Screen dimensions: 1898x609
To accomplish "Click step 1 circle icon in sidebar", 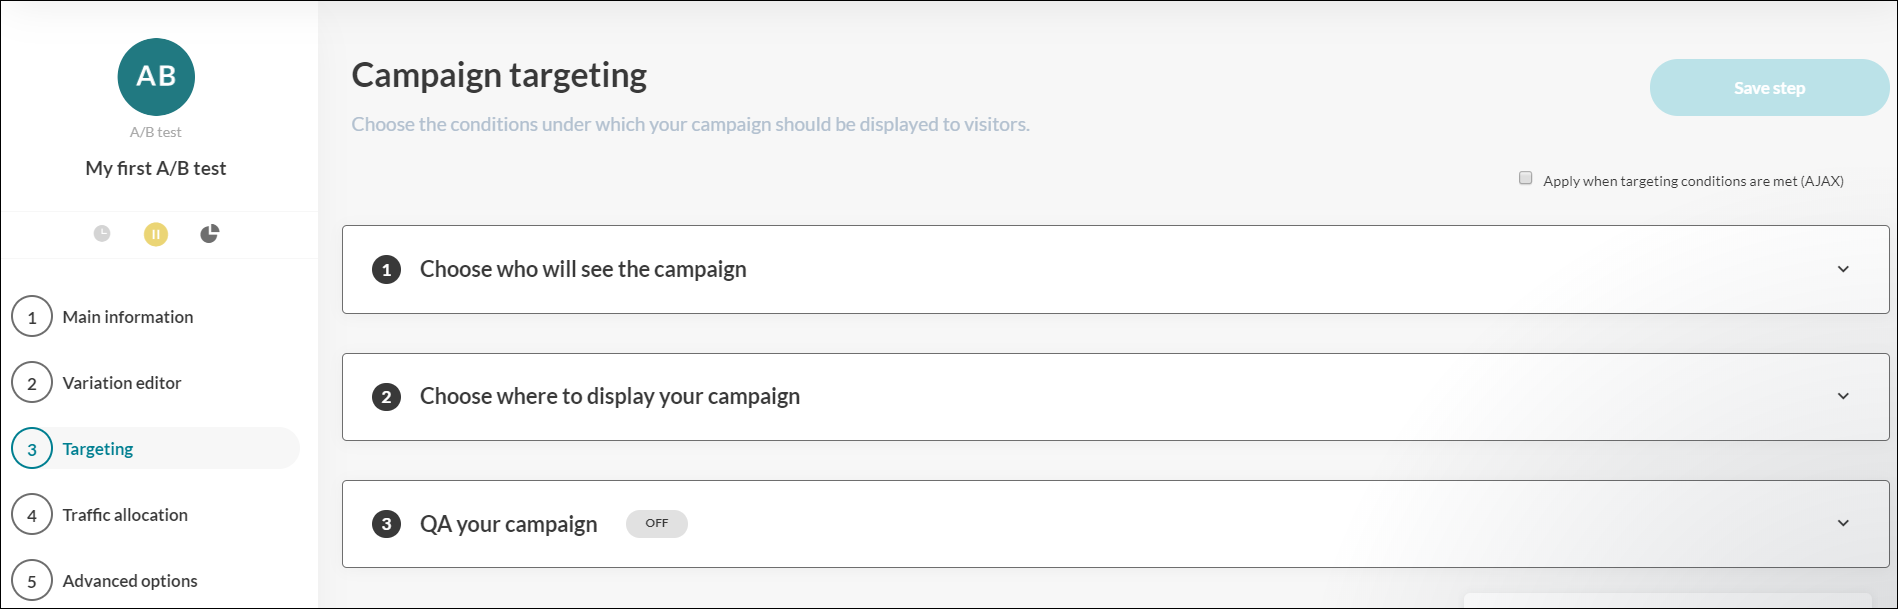I will point(32,317).
